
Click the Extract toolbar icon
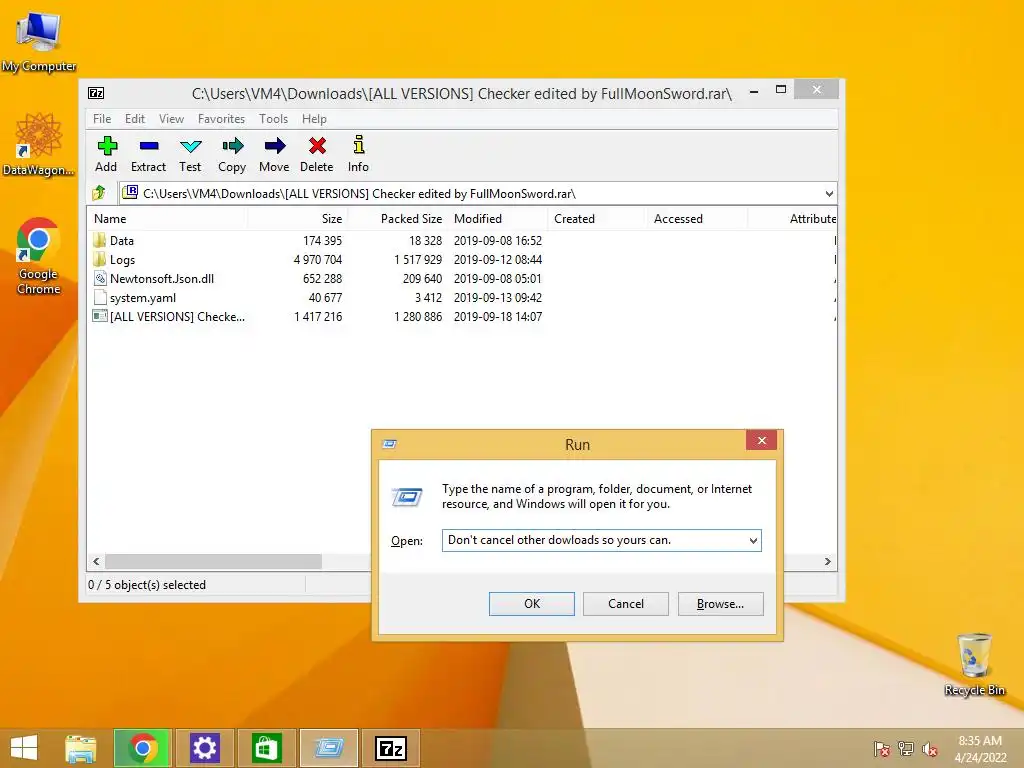pyautogui.click(x=148, y=154)
